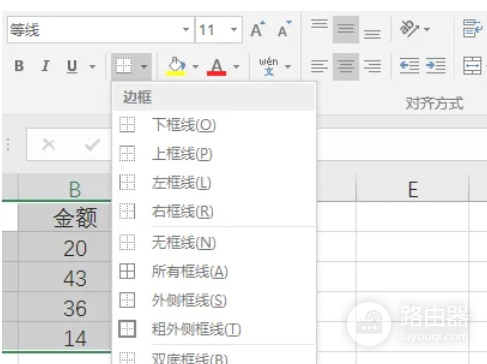Choose 上框线(P) top border
This screenshot has width=487, height=364.
tap(214, 154)
